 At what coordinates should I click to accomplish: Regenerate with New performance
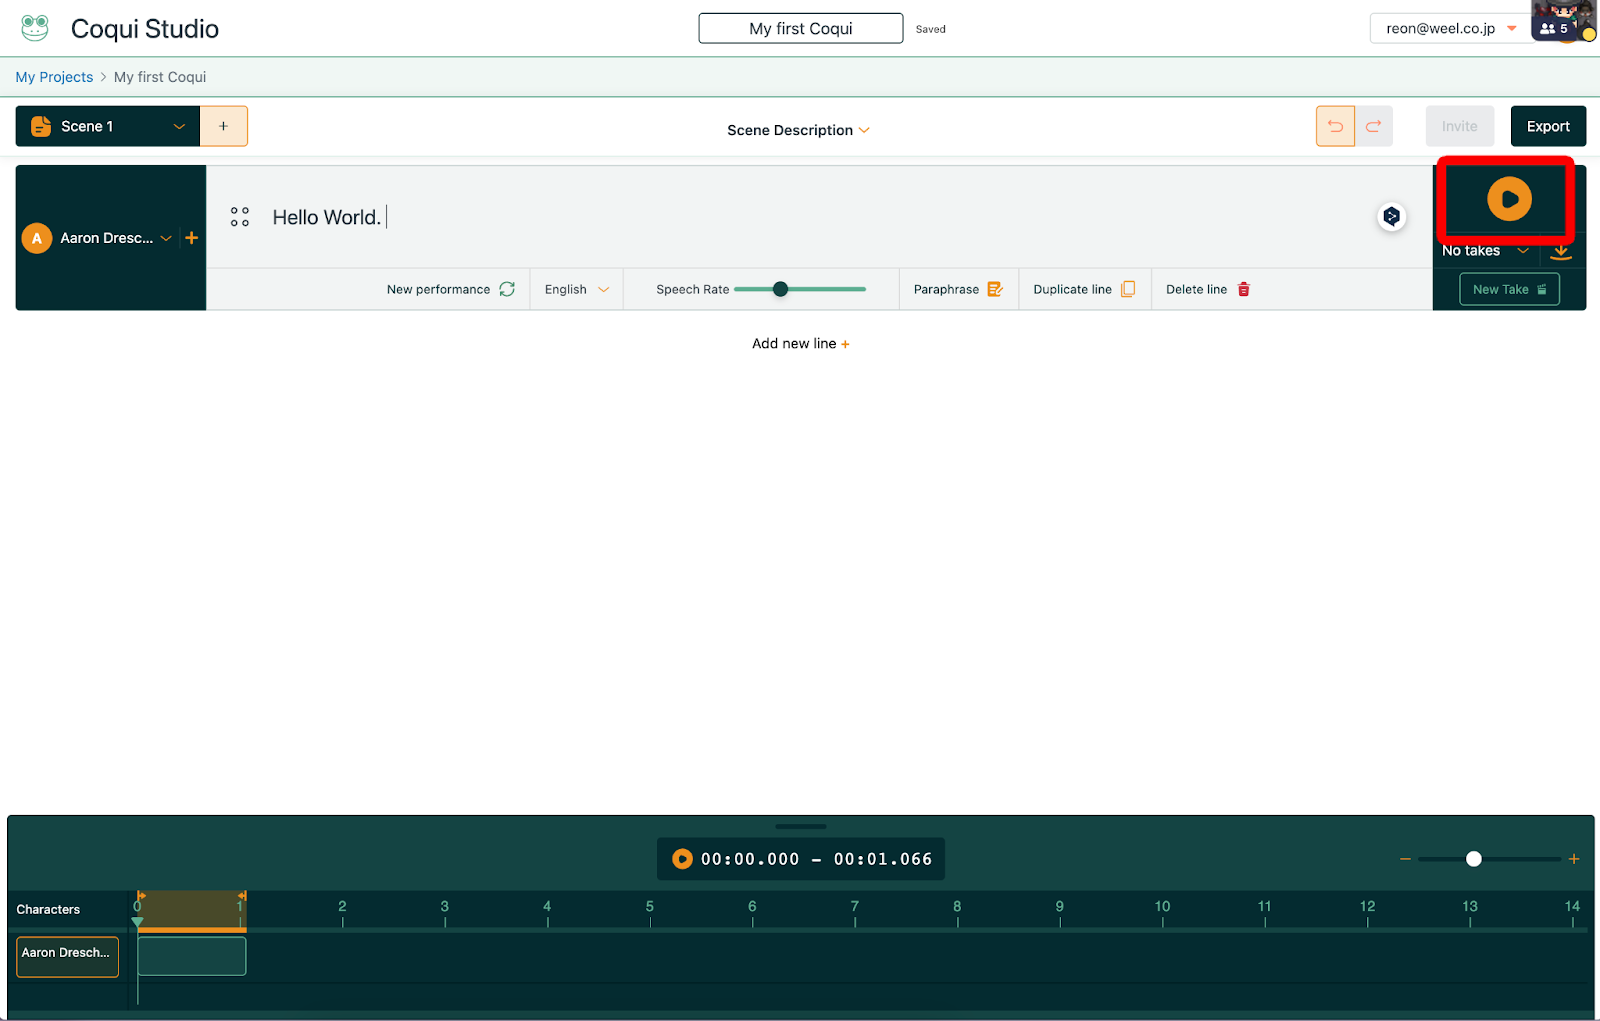click(x=451, y=289)
